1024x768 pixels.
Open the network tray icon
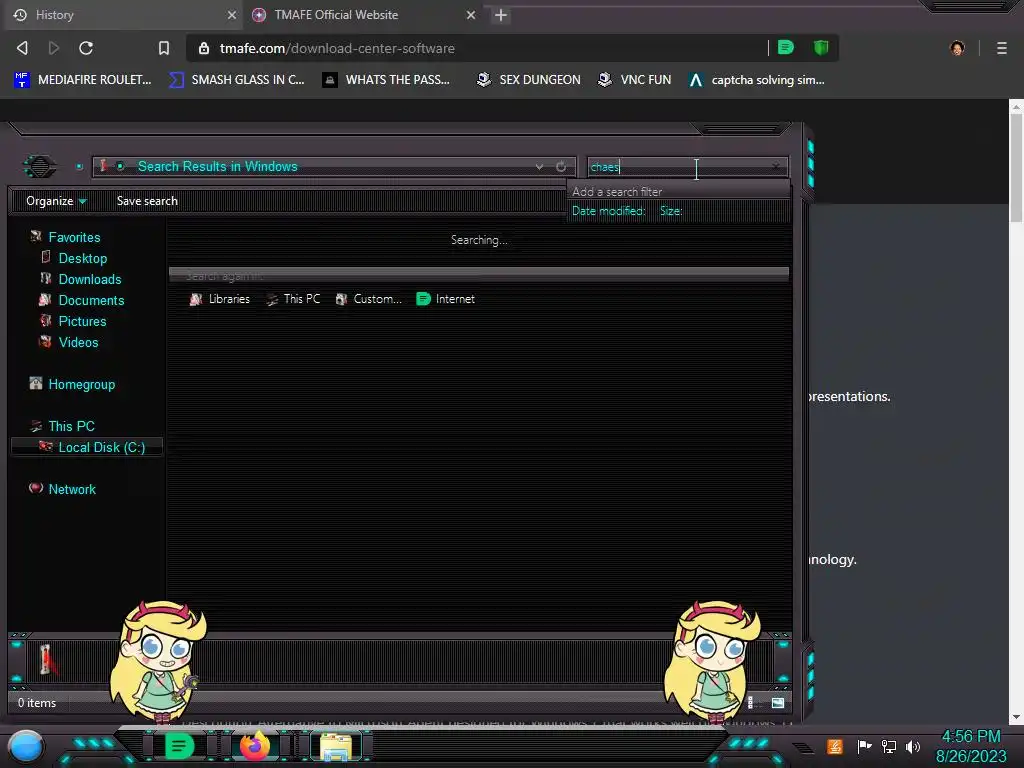coord(889,746)
